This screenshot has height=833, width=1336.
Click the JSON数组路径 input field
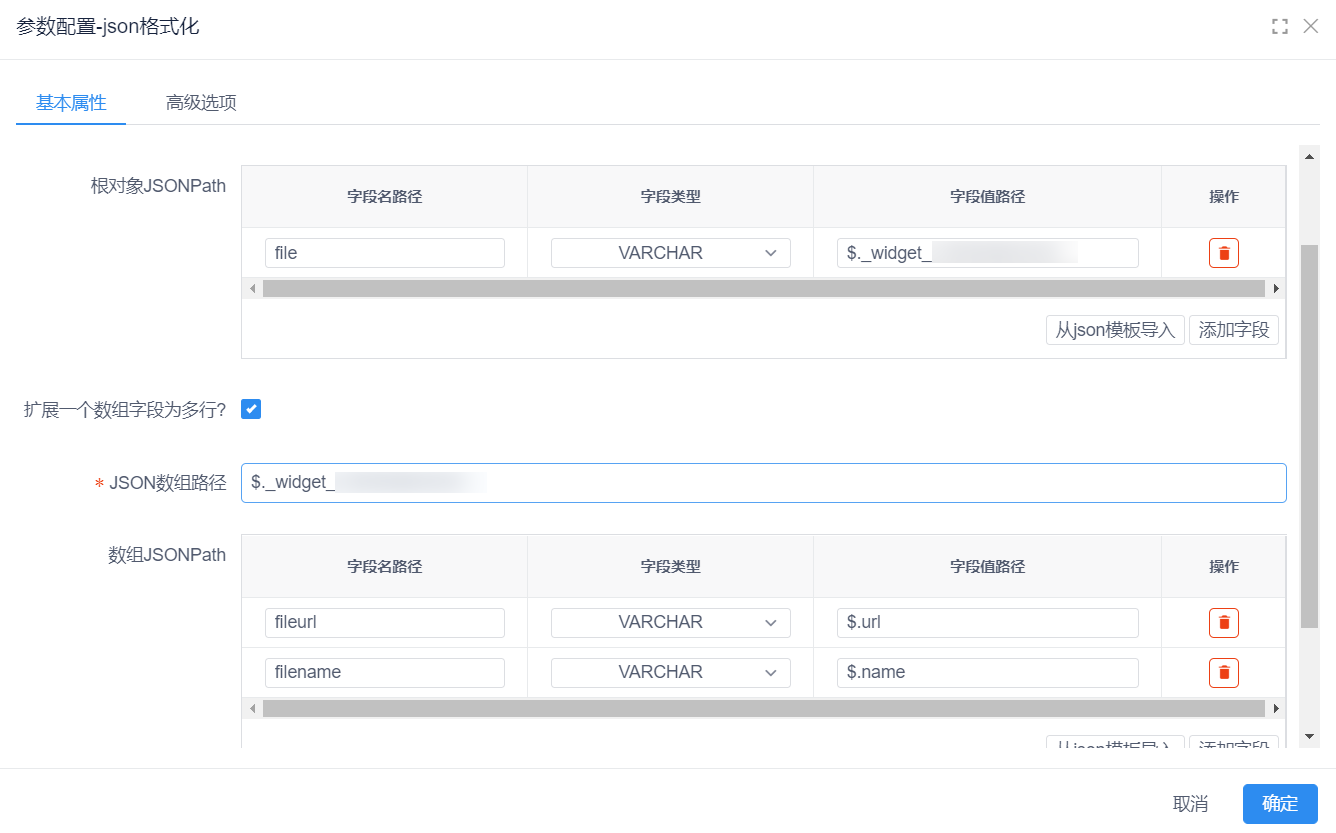(x=763, y=482)
